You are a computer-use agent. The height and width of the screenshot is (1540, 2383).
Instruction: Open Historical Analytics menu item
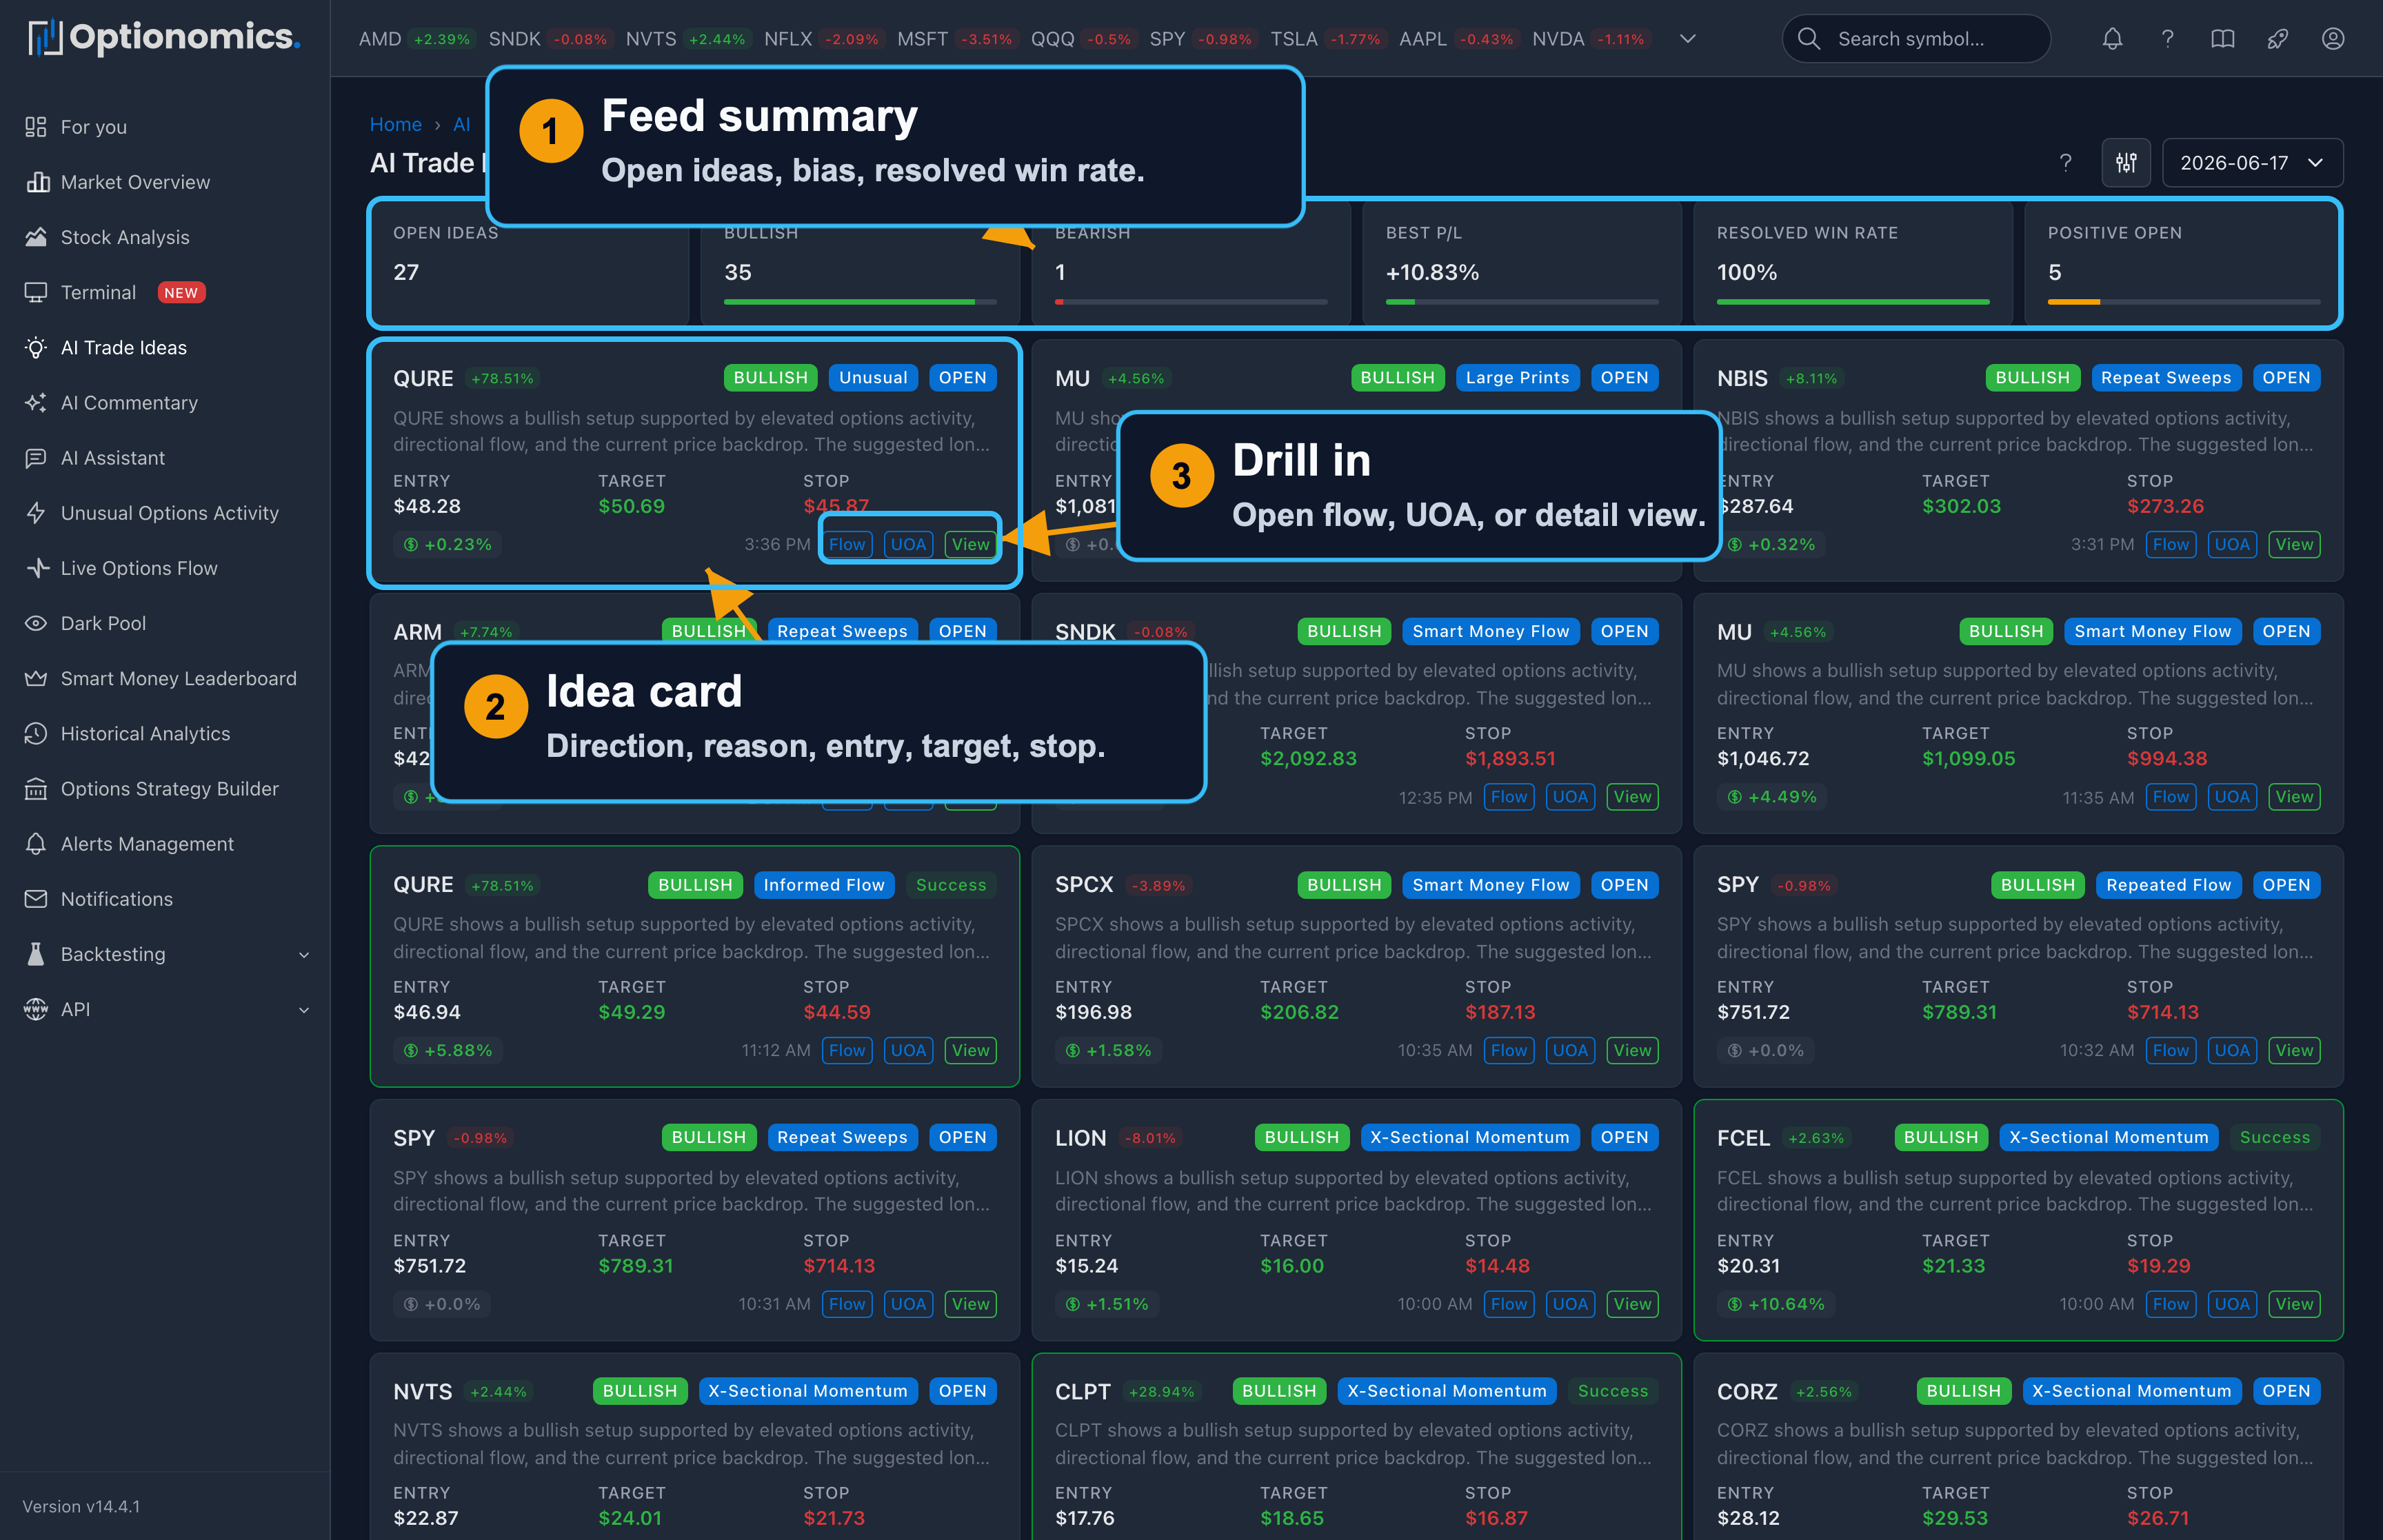point(145,733)
